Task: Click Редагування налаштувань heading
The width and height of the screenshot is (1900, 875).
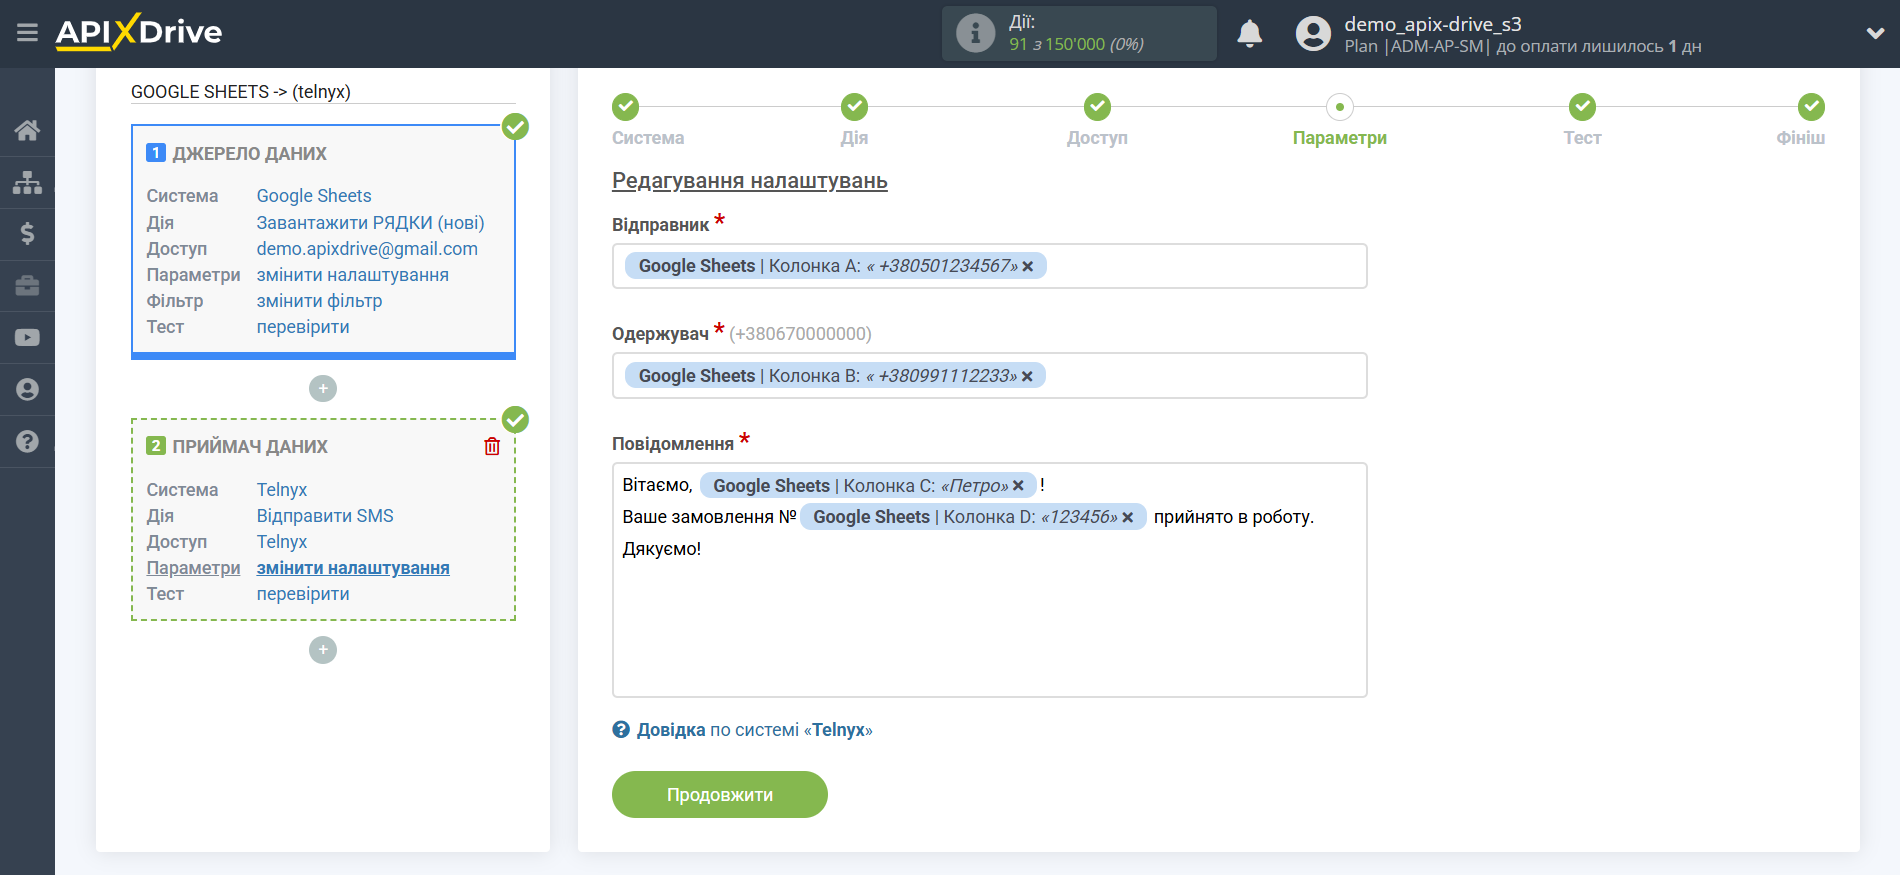Action: (750, 181)
